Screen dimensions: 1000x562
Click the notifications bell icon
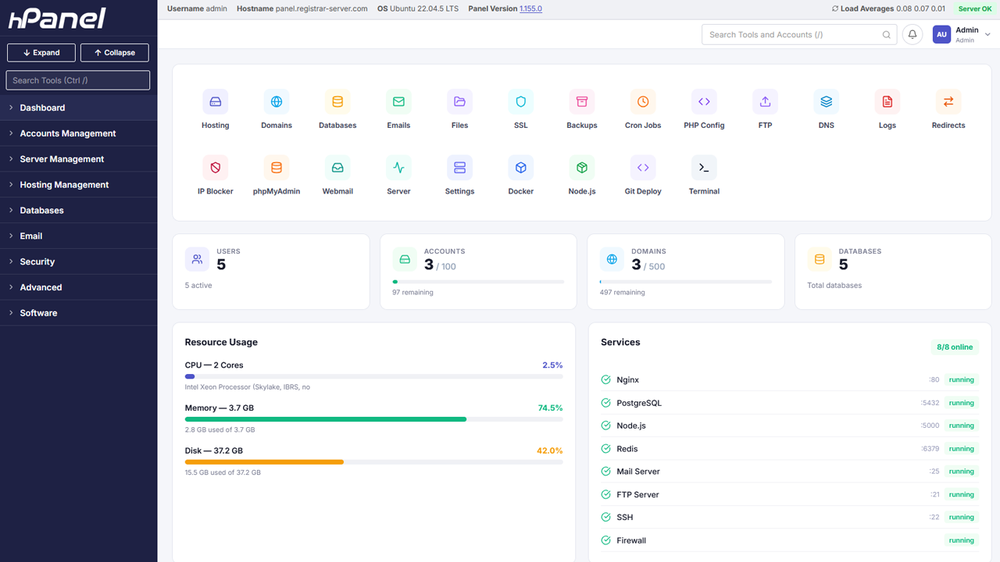pyautogui.click(x=913, y=34)
